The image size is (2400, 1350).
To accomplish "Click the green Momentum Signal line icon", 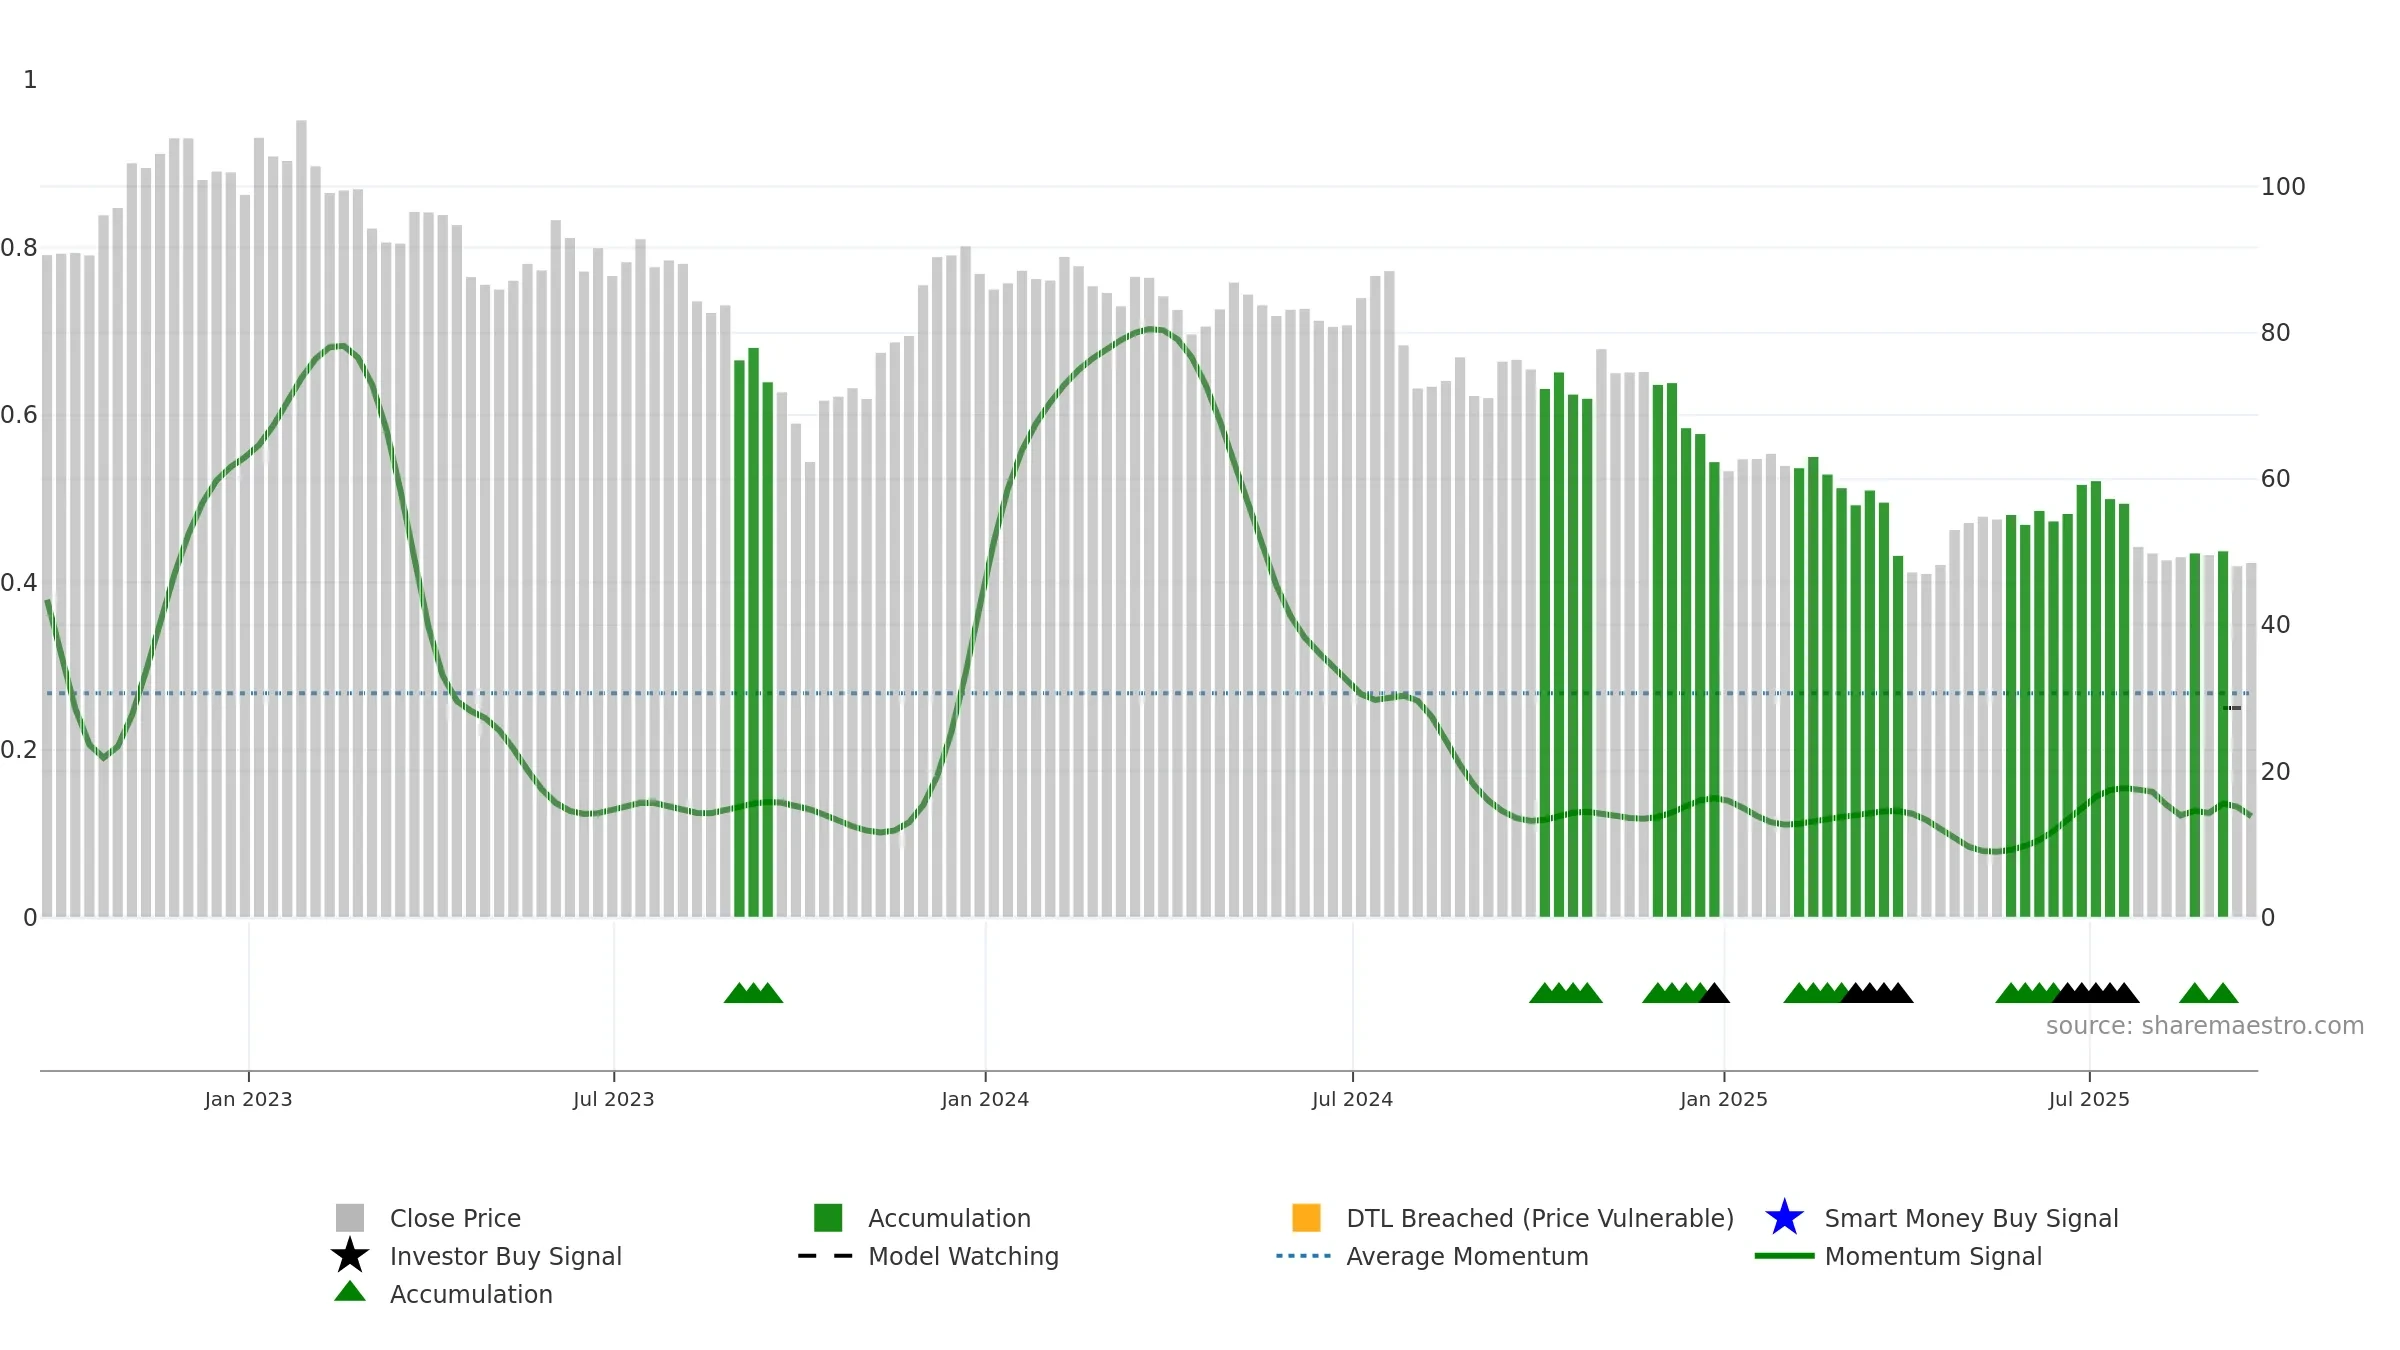I will tap(1784, 1256).
